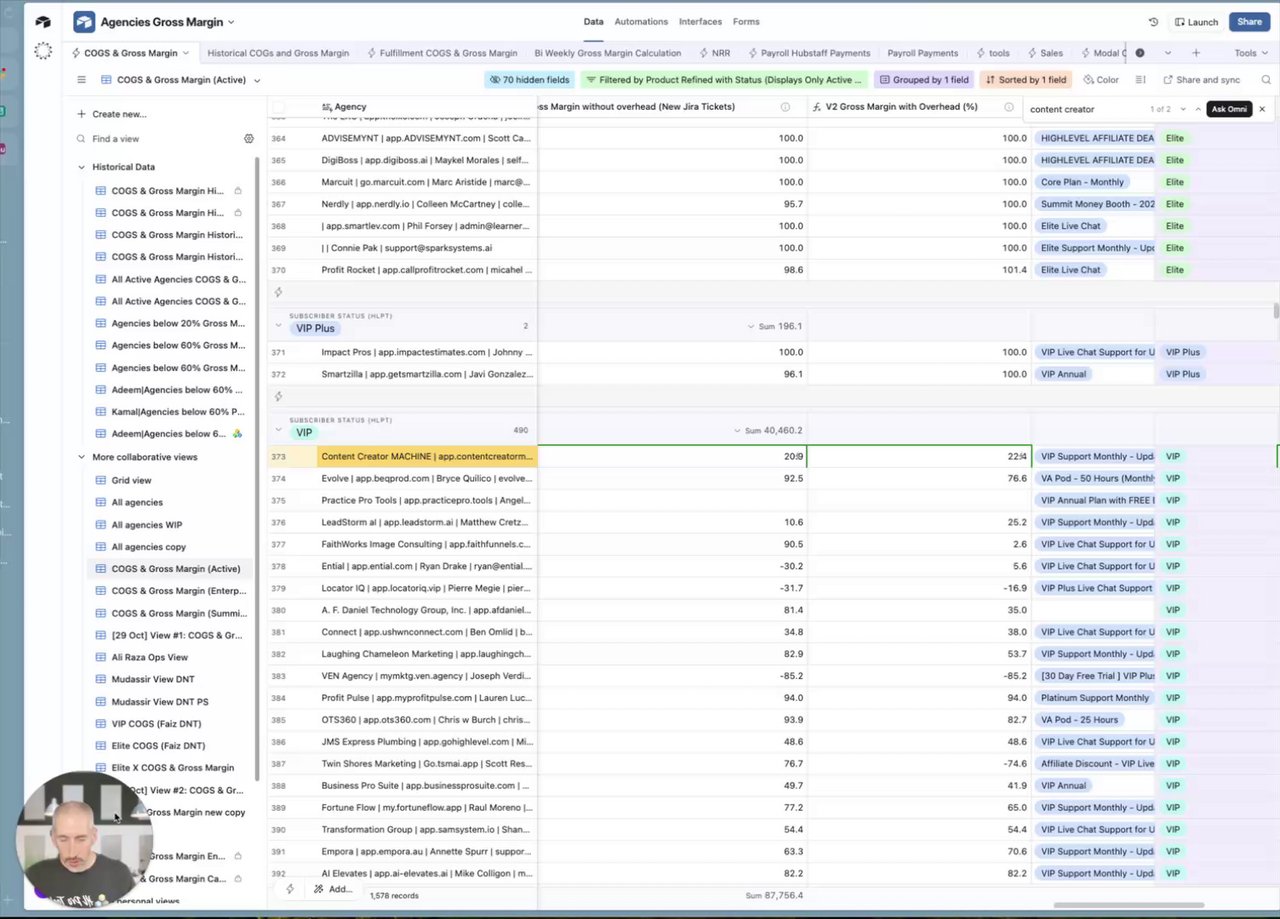Open the view name dropdown COGS & Gross Margin (Active)
This screenshot has height=919, width=1280.
[x=180, y=80]
